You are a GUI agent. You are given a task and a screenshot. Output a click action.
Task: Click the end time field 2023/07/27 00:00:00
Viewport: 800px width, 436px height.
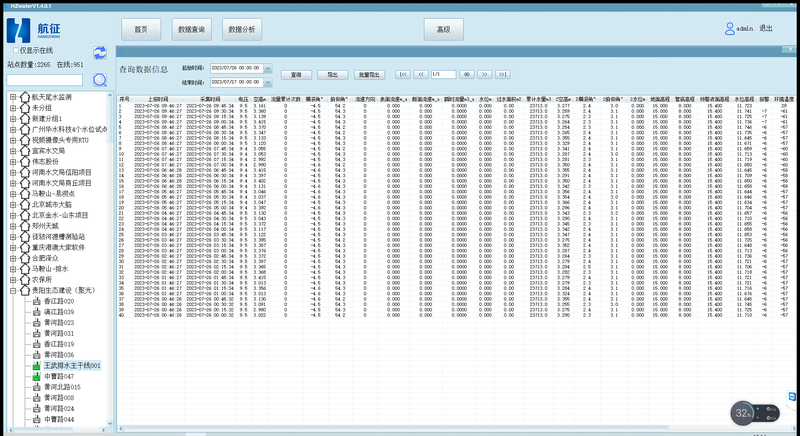(237, 82)
